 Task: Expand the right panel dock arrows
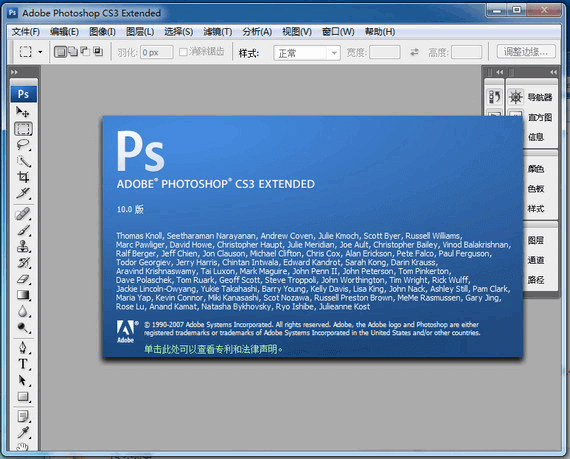click(553, 72)
